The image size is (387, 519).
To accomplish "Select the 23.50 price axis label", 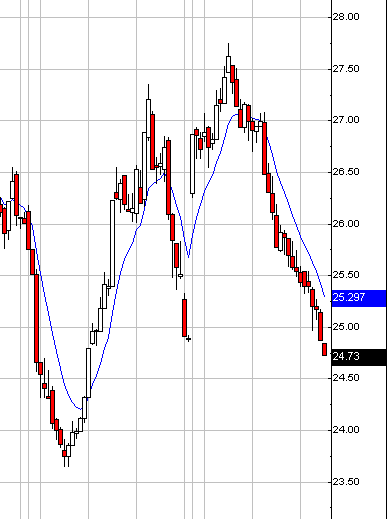I will pyautogui.click(x=346, y=482).
